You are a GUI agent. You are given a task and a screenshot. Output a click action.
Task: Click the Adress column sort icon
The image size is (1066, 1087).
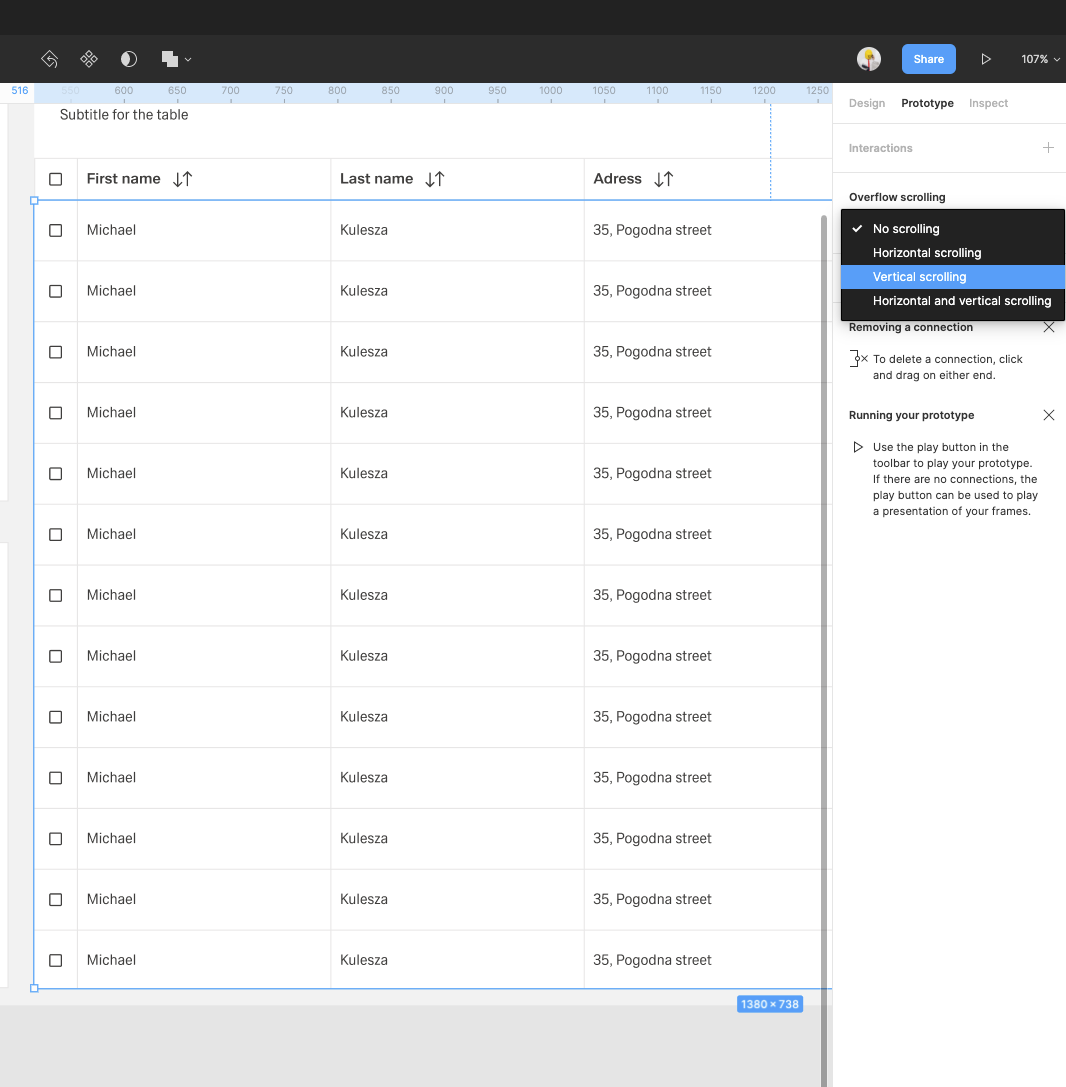[664, 179]
